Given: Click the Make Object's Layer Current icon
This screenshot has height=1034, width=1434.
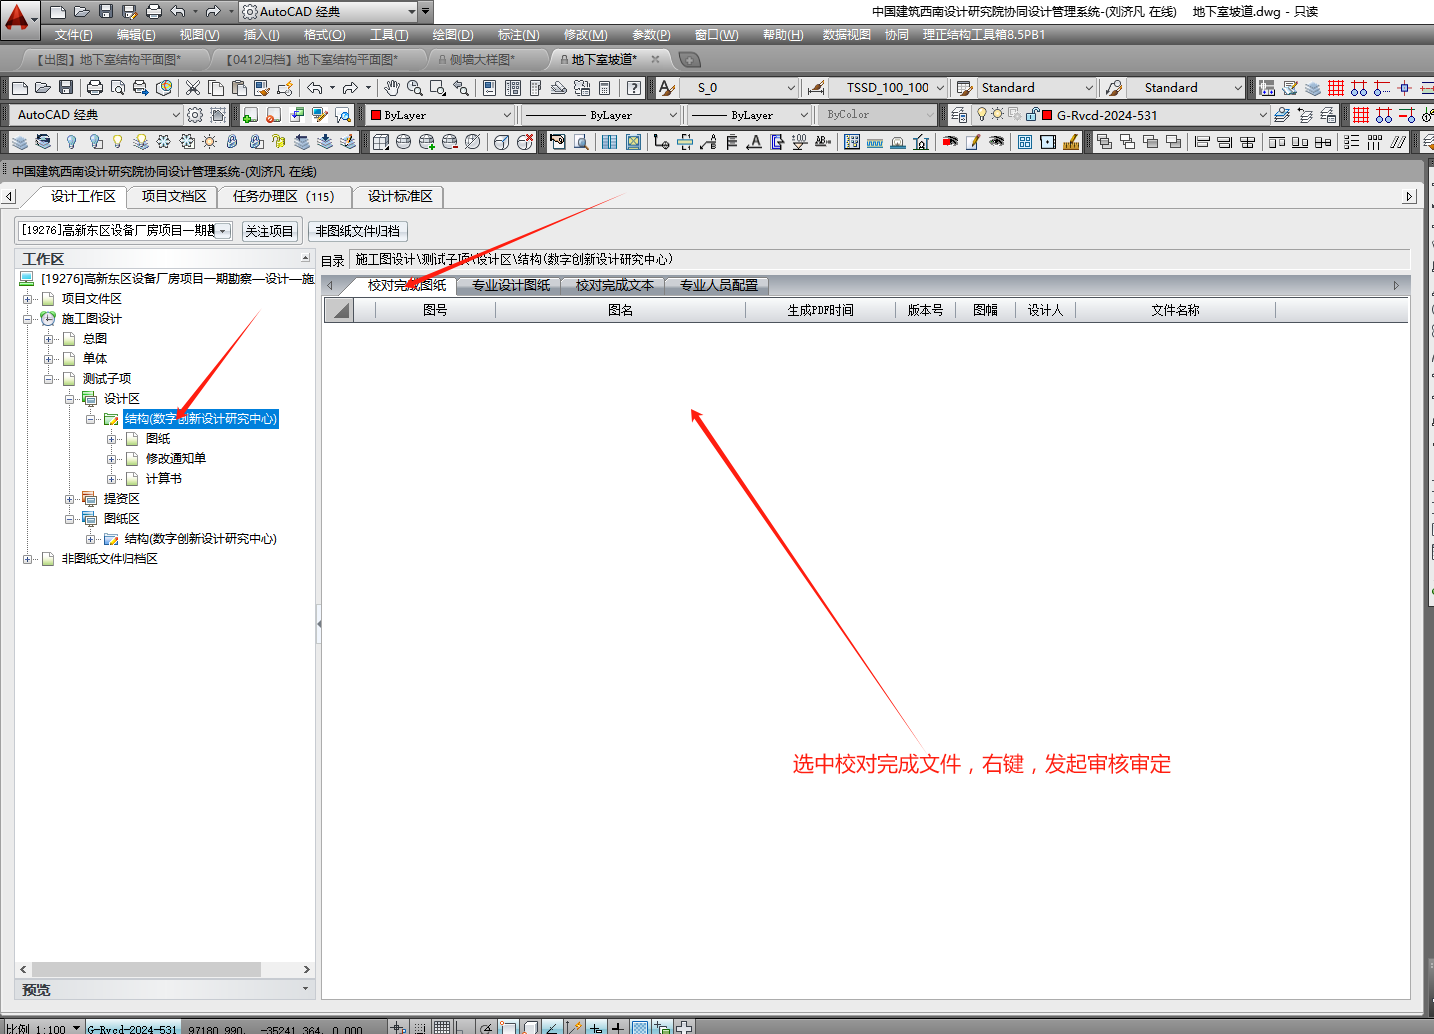Looking at the screenshot, I should point(1282,115).
